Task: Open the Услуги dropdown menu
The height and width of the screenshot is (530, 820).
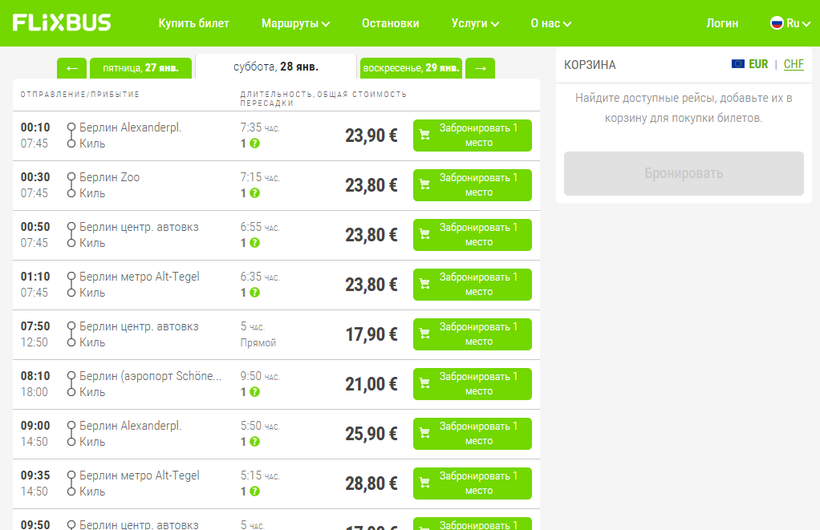Action: point(475,23)
